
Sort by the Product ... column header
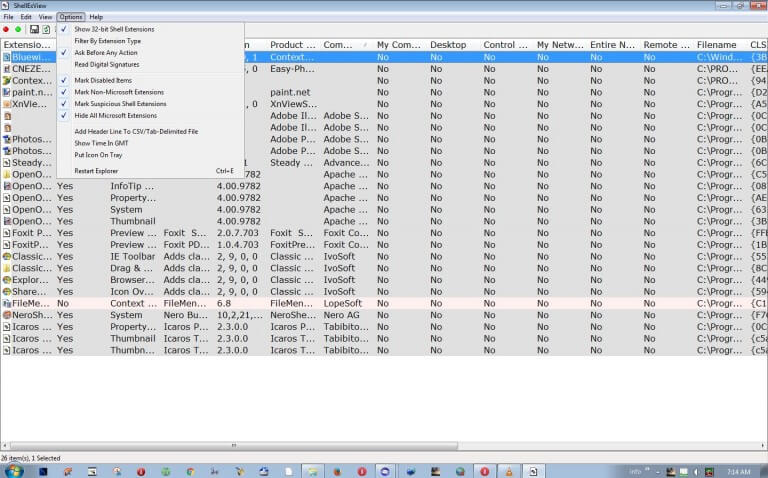pos(293,45)
